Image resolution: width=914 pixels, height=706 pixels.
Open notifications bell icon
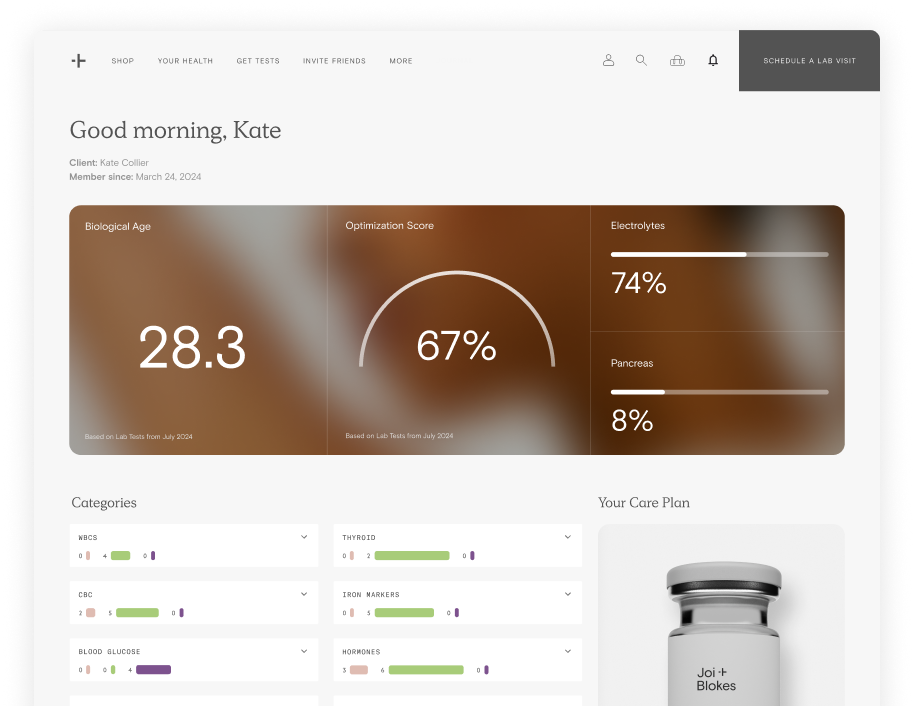[713, 61]
